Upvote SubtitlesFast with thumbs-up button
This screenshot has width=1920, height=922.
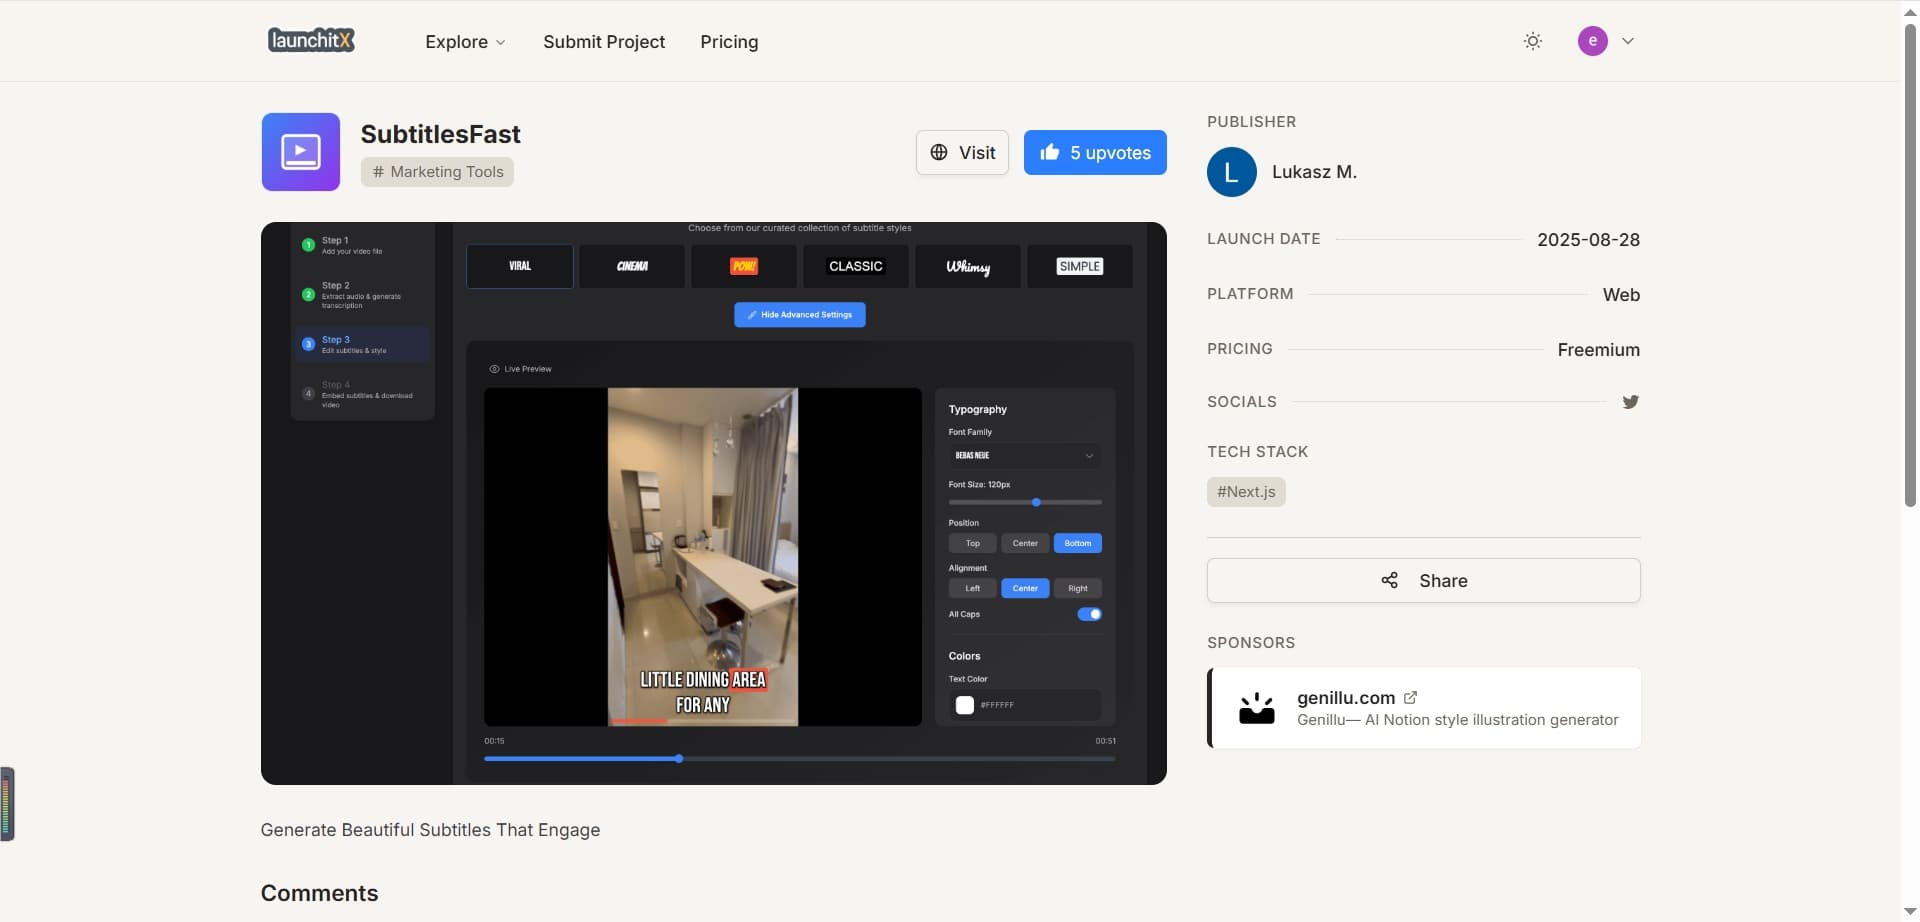(x=1095, y=153)
